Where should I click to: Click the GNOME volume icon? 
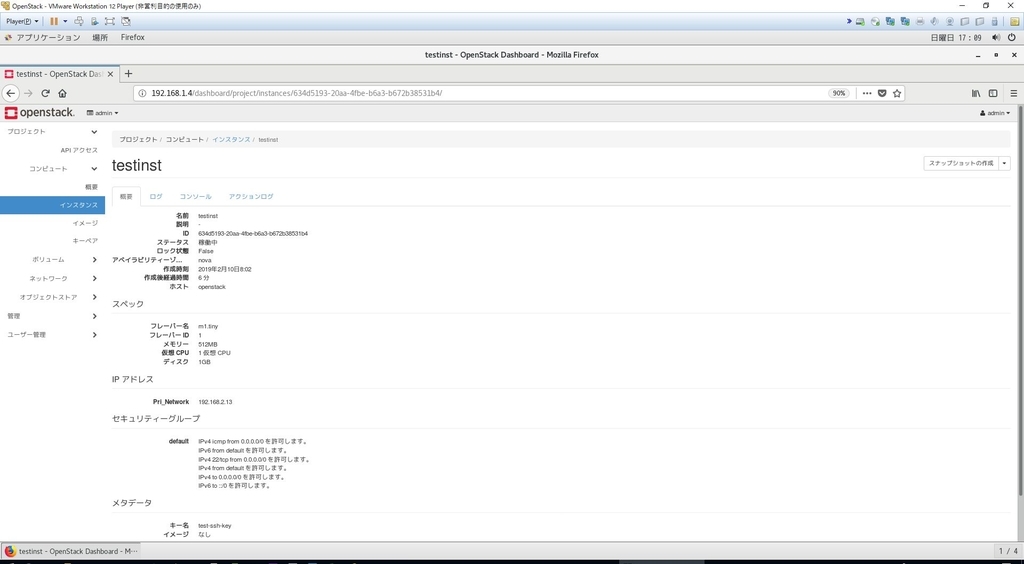click(x=996, y=38)
